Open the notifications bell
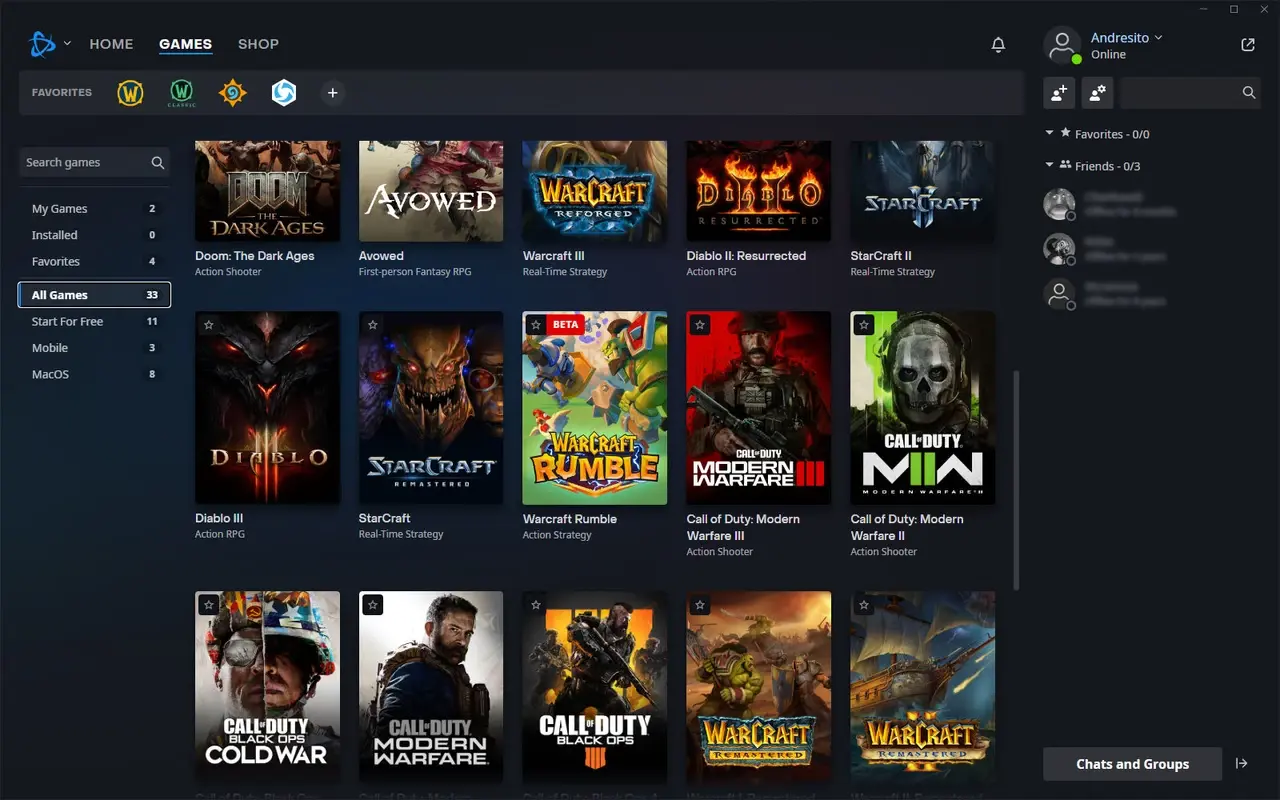This screenshot has width=1280, height=800. 998,44
